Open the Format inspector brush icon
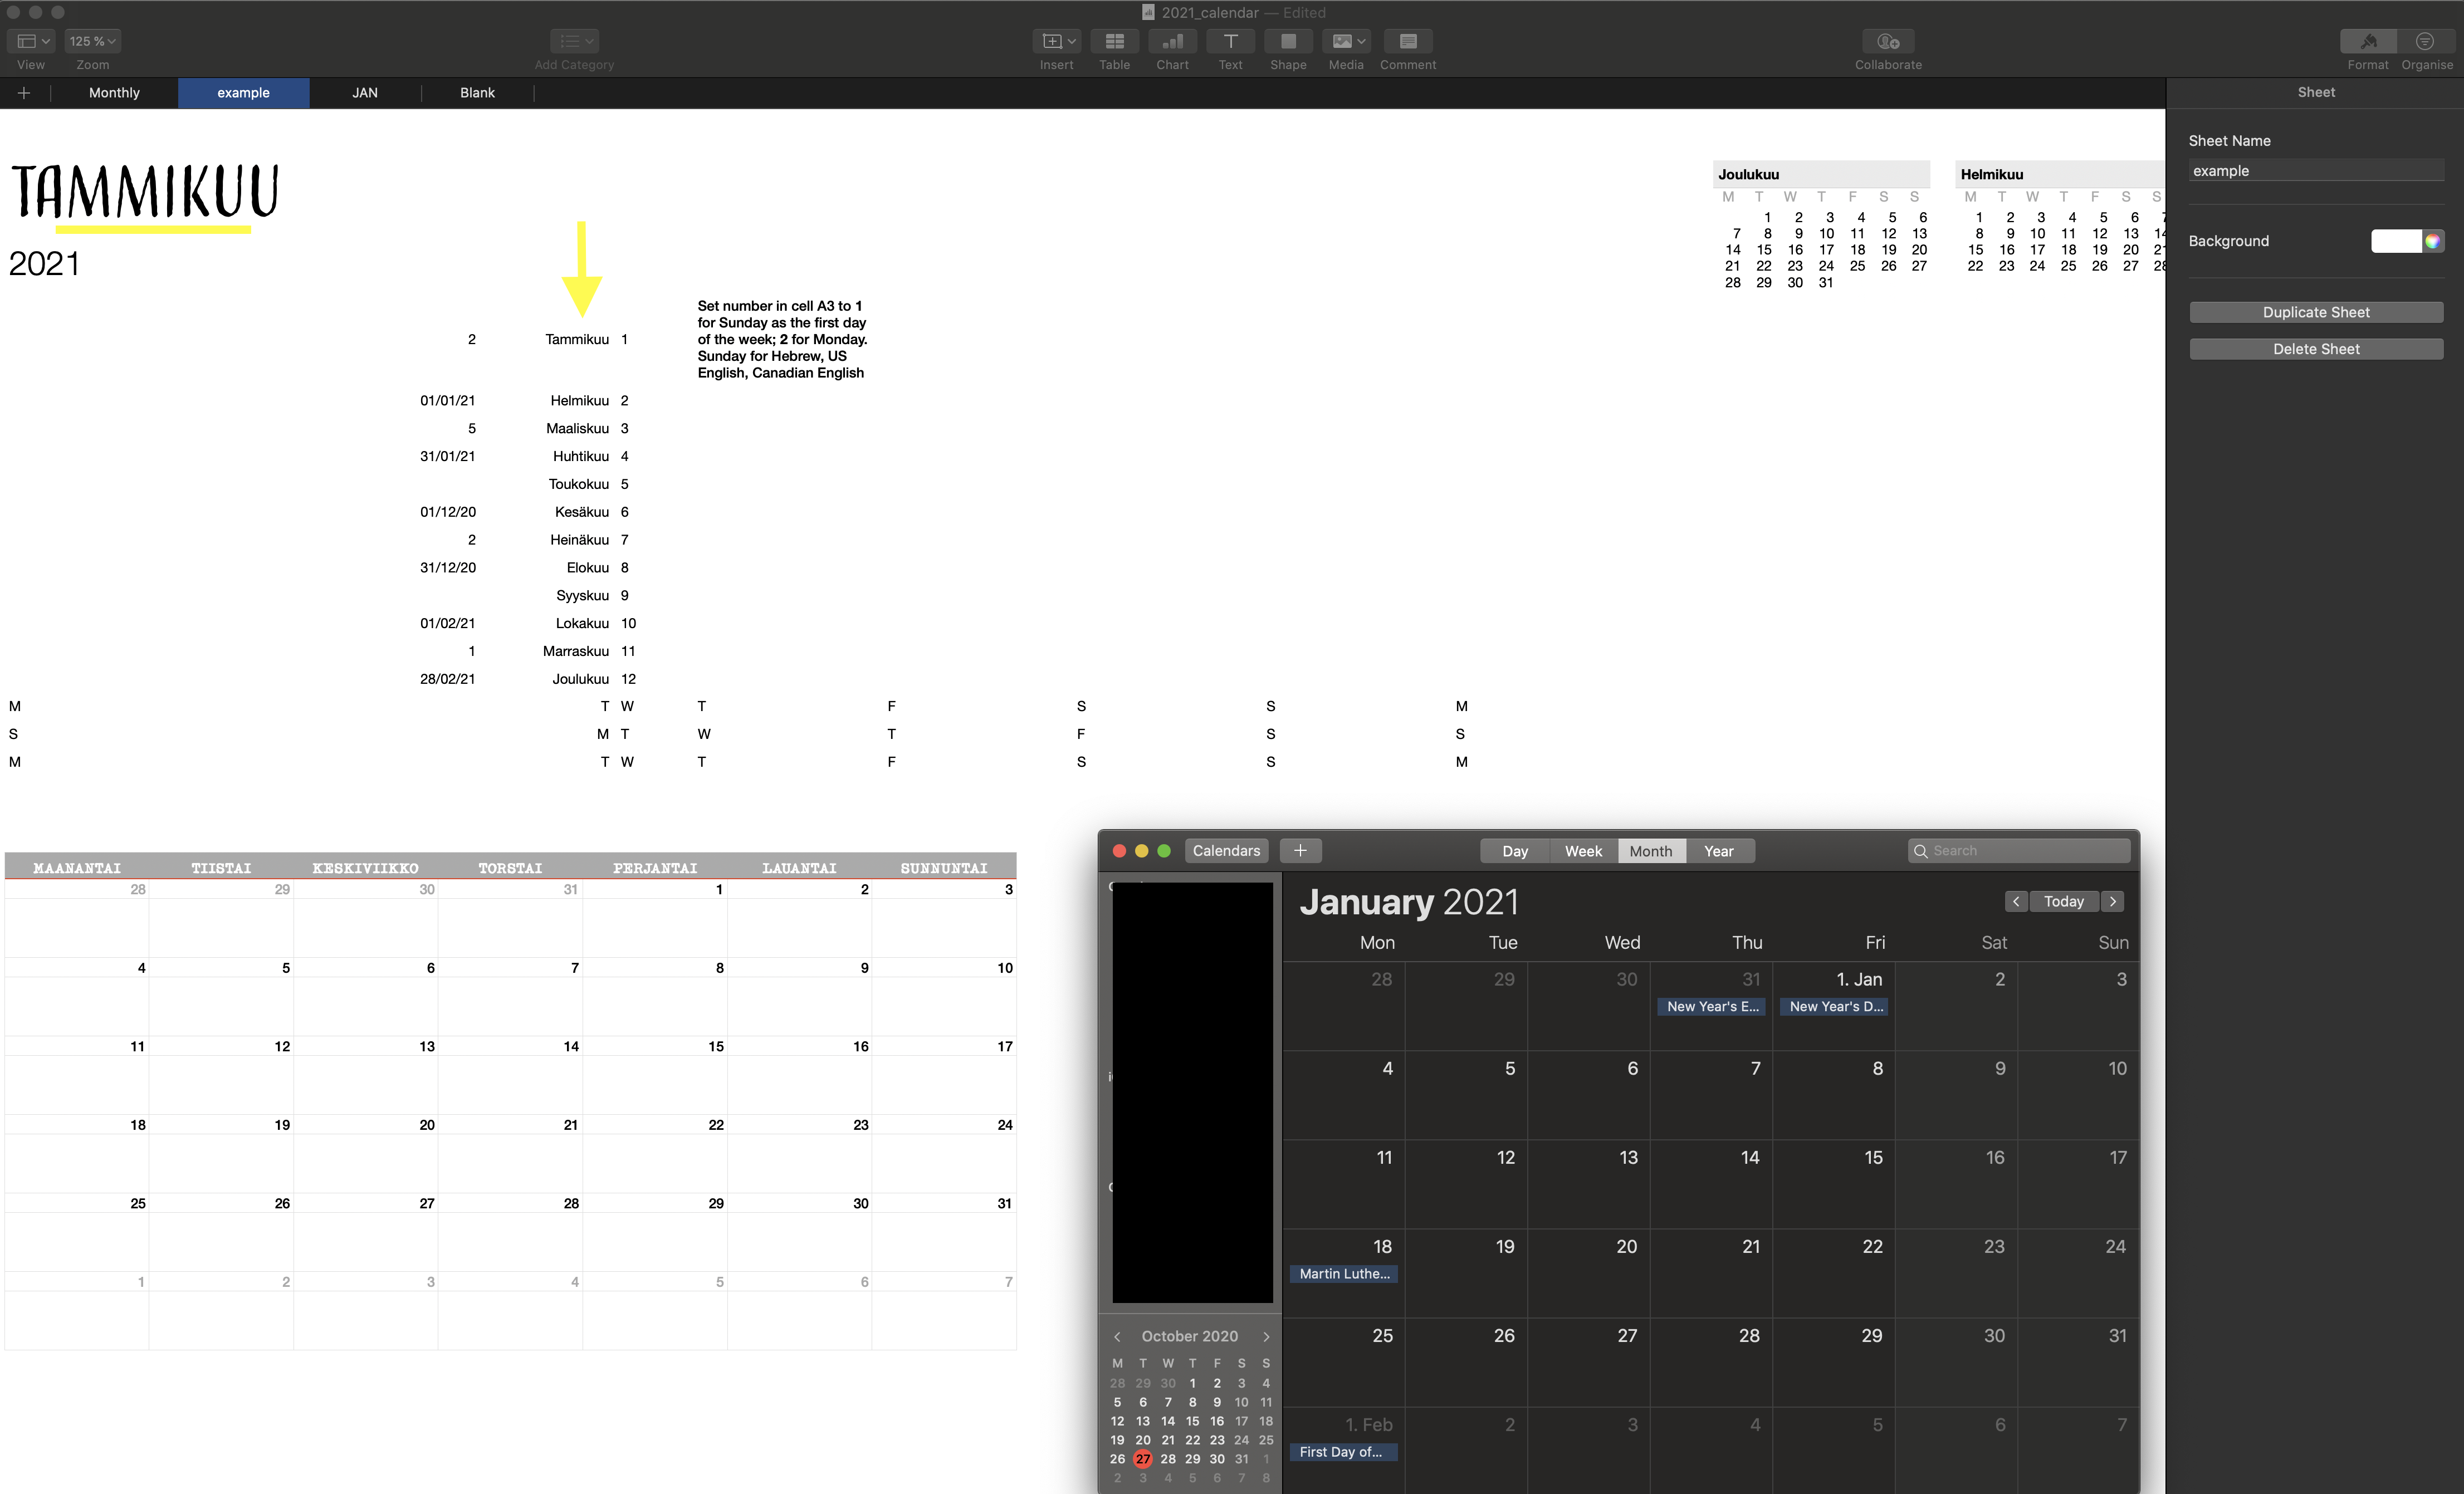 pyautogui.click(x=2367, y=41)
